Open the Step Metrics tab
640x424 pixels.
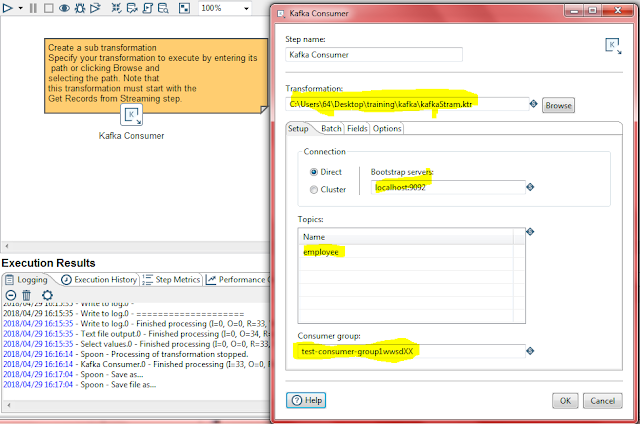(x=171, y=280)
